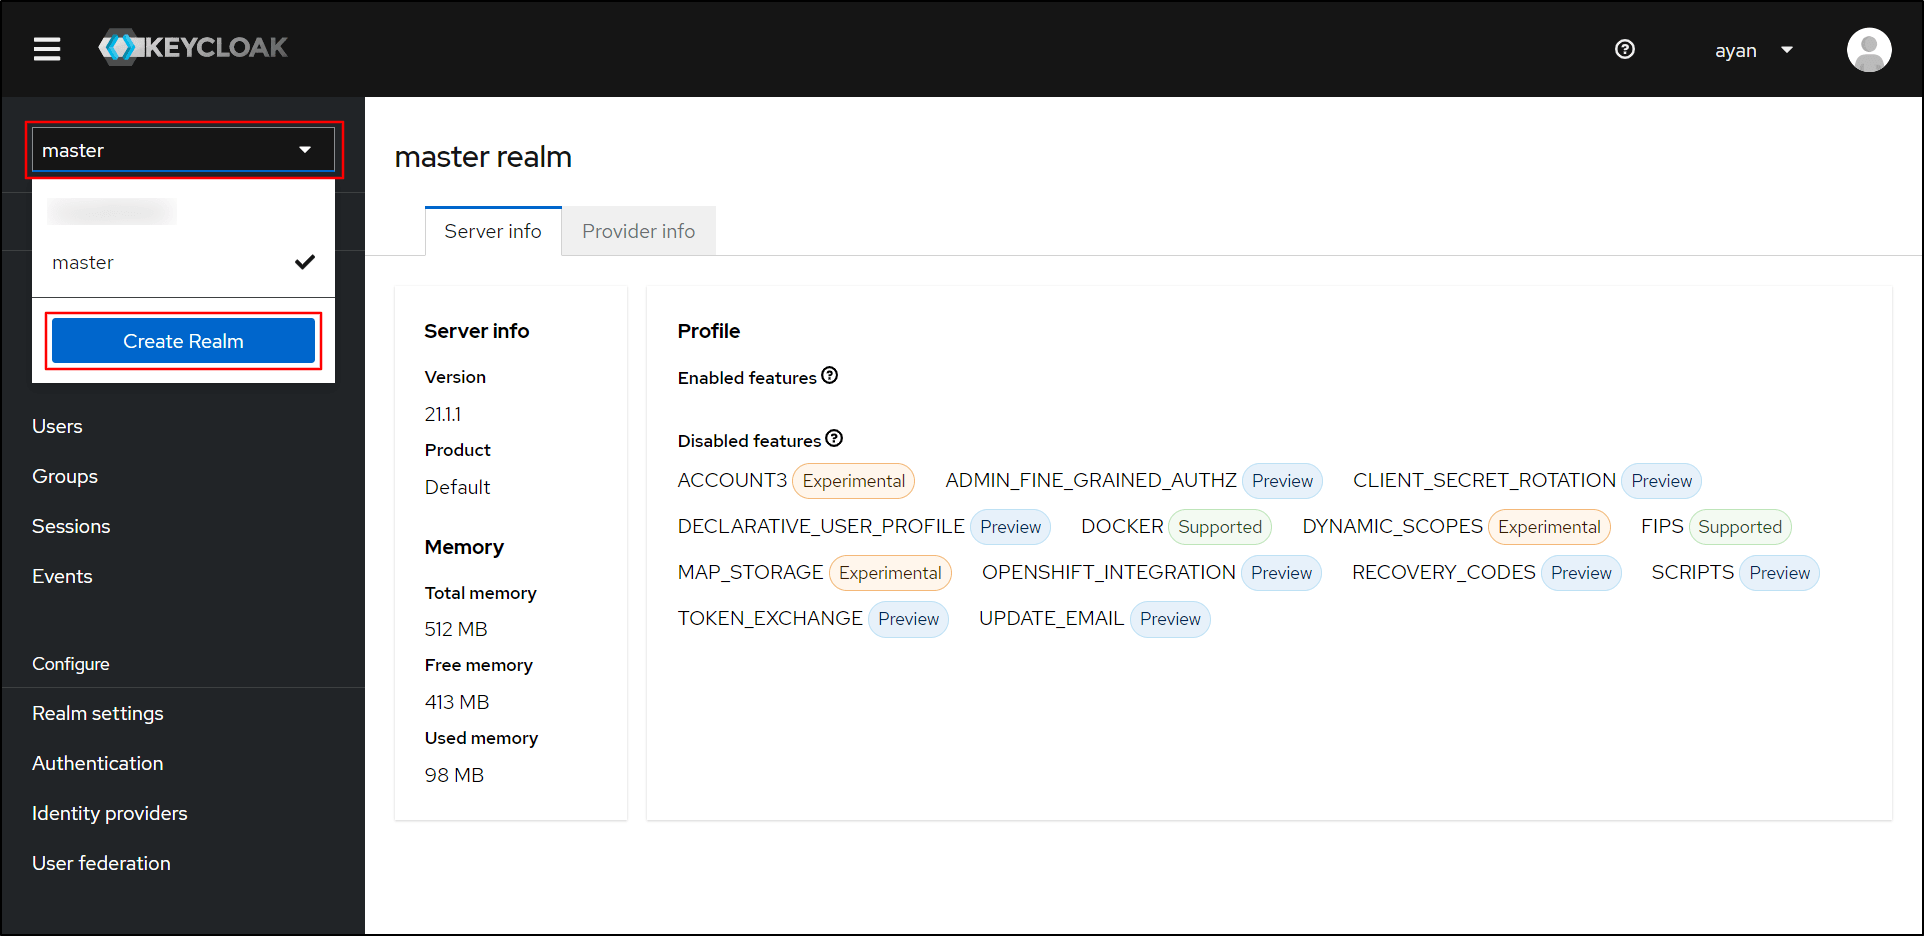Open the navigation hamburger menu
Screen dimensions: 1924x936
[x=45, y=48]
